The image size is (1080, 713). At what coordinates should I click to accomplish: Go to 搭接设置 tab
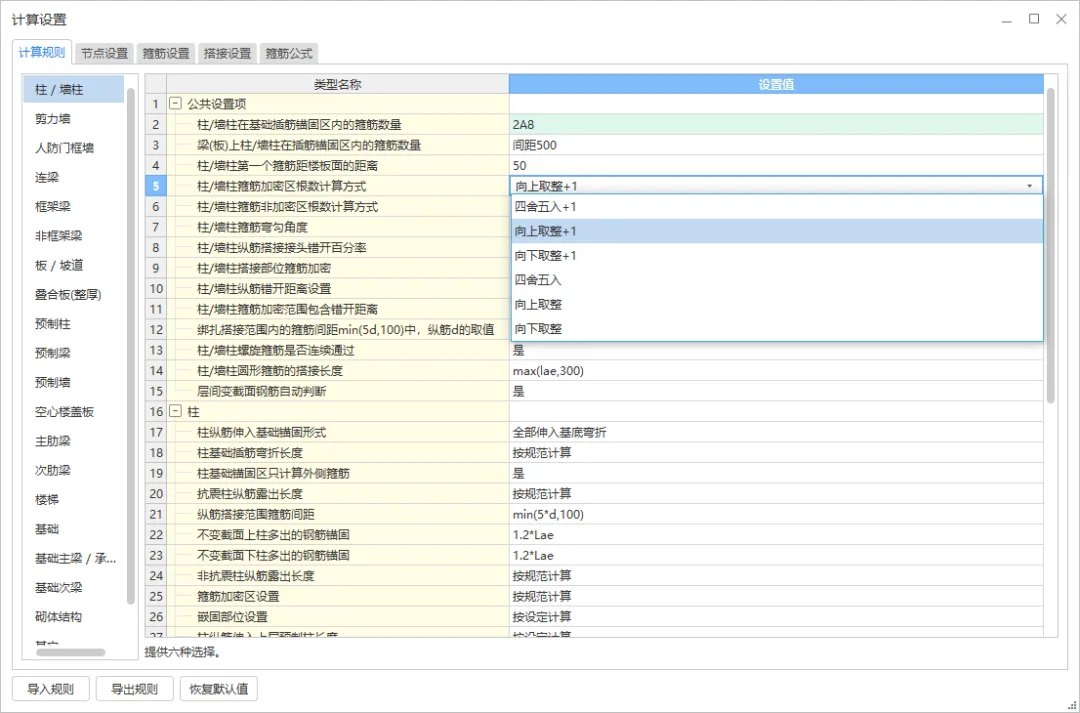tap(227, 54)
